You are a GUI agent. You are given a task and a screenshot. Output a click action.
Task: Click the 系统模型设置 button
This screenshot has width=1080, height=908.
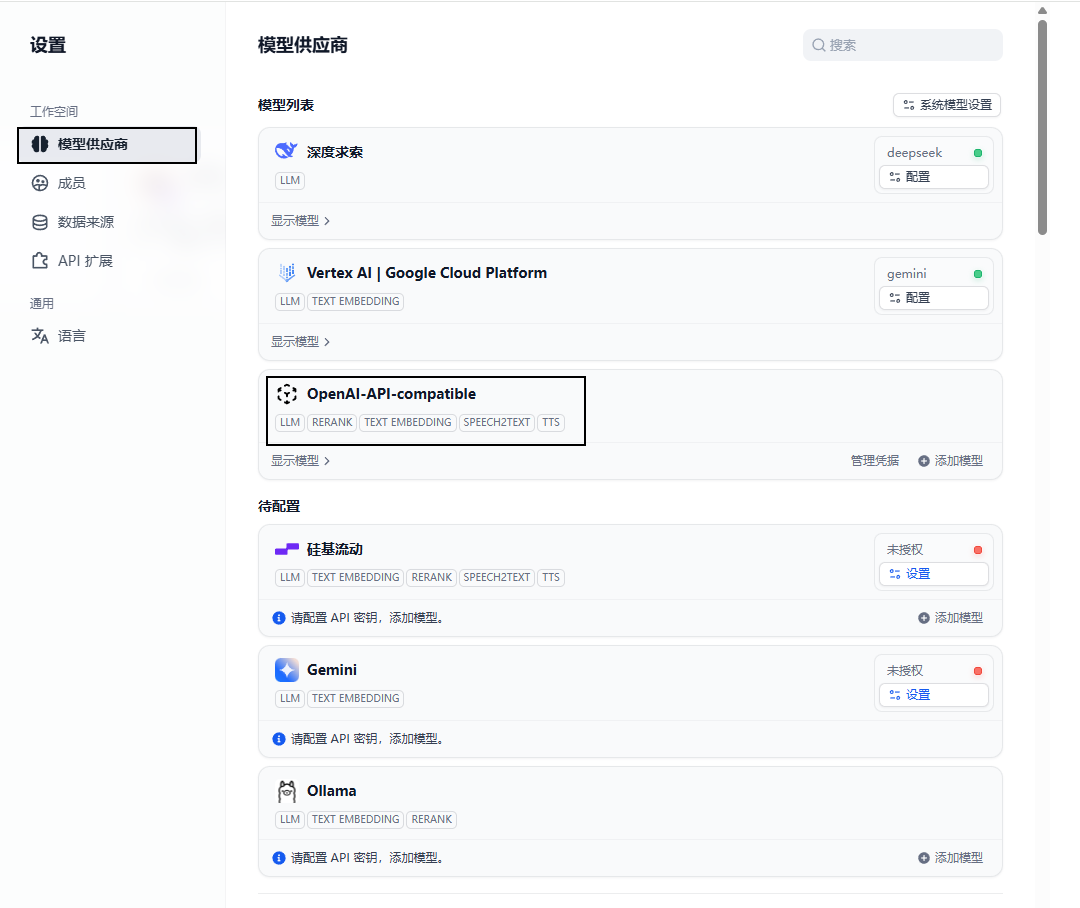(946, 105)
